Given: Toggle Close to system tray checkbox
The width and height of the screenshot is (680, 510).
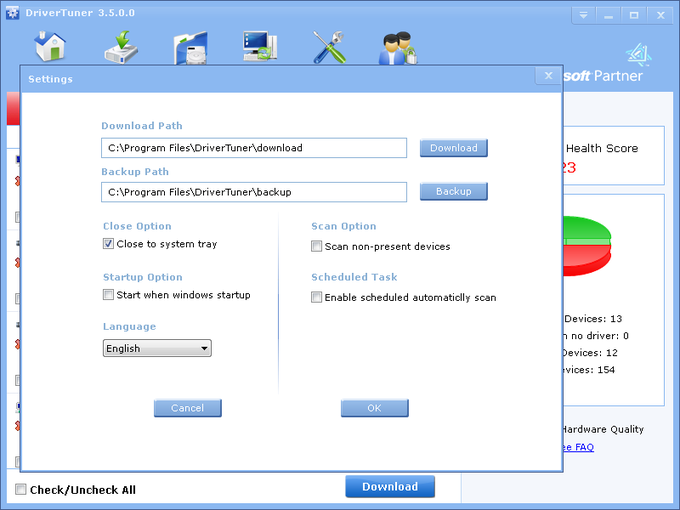Looking at the screenshot, I should [108, 244].
